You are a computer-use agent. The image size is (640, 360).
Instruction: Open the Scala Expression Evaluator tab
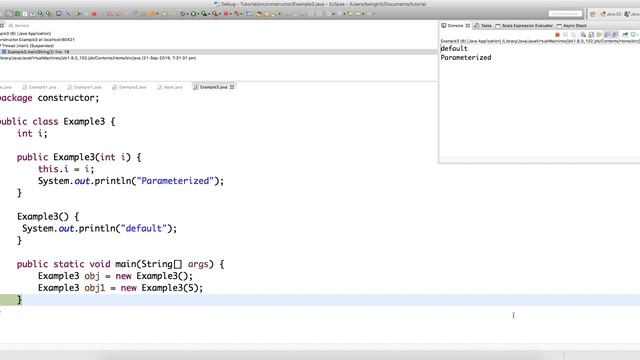[x=524, y=25]
